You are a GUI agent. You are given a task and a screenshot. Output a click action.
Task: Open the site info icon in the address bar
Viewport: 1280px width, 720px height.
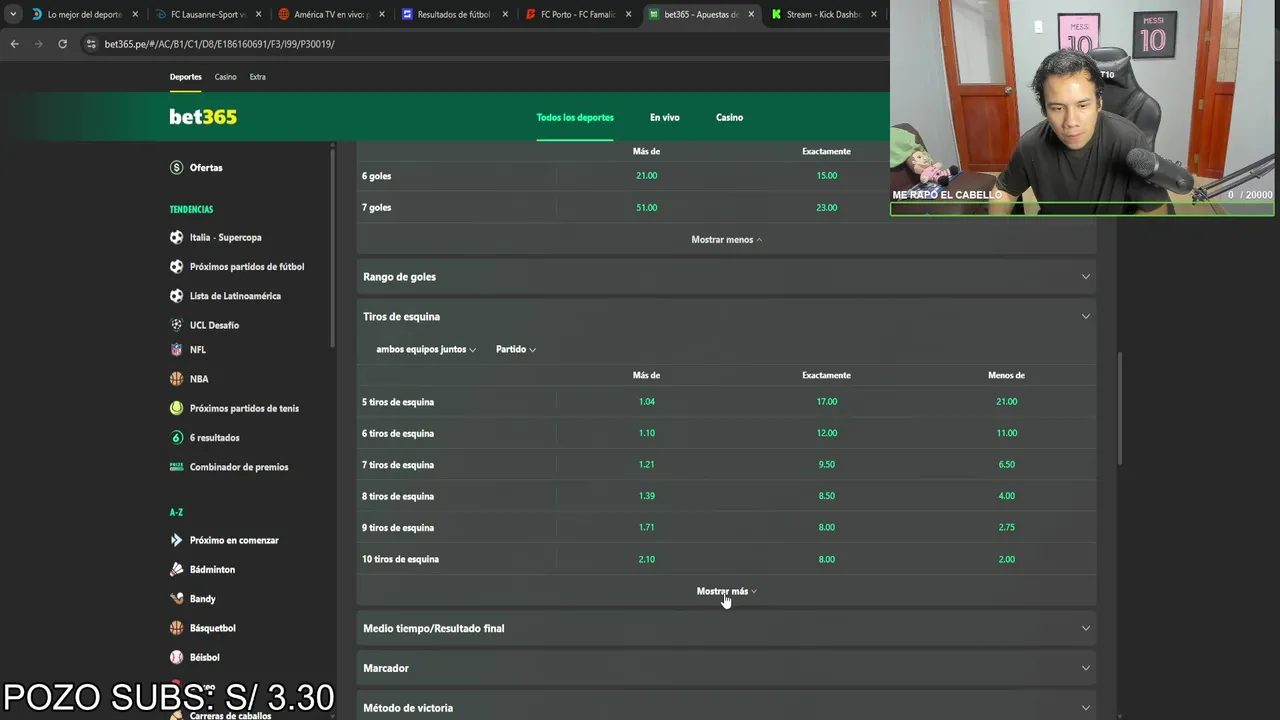pyautogui.click(x=92, y=44)
